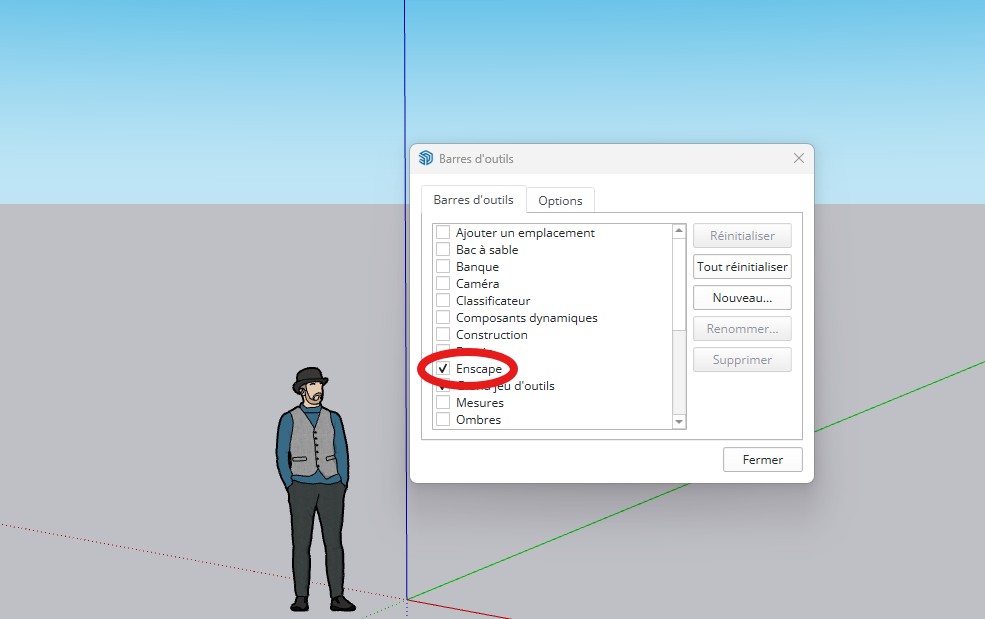The width and height of the screenshot is (985, 619).
Task: Disable the Enscape toolbar checkbox
Action: pyautogui.click(x=443, y=368)
